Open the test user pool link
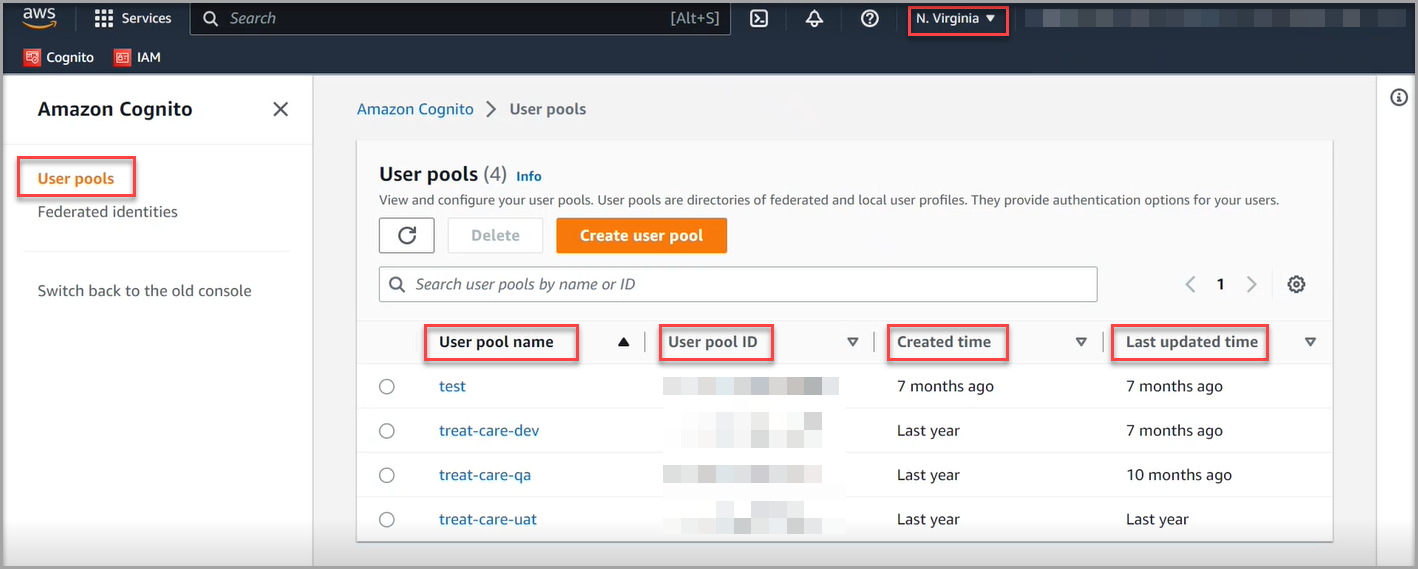1418x569 pixels. pyautogui.click(x=452, y=386)
